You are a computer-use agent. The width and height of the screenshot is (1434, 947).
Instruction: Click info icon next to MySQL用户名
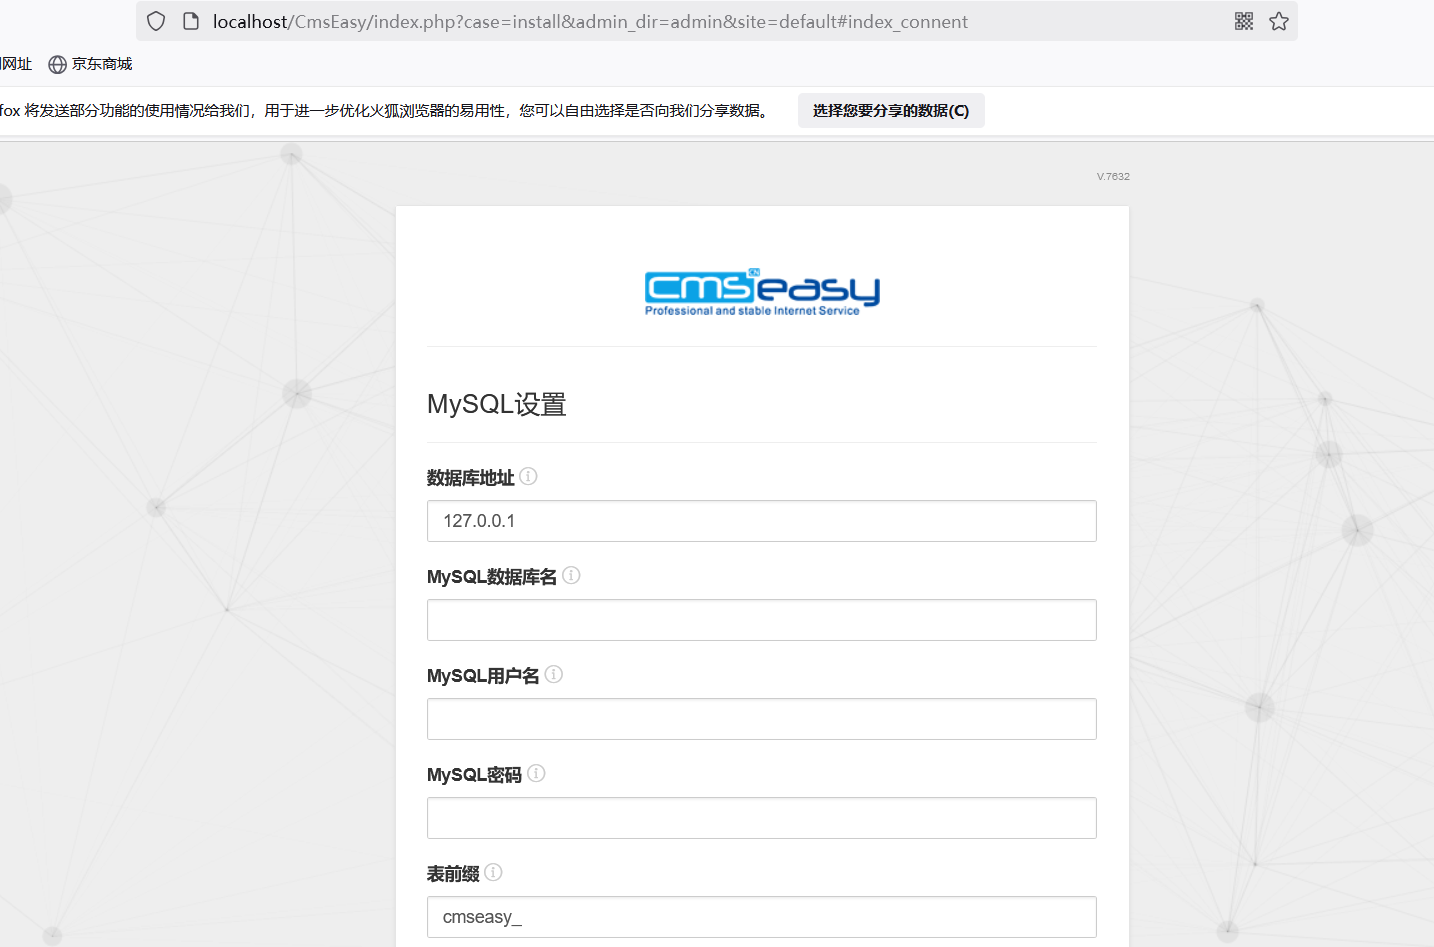(554, 674)
